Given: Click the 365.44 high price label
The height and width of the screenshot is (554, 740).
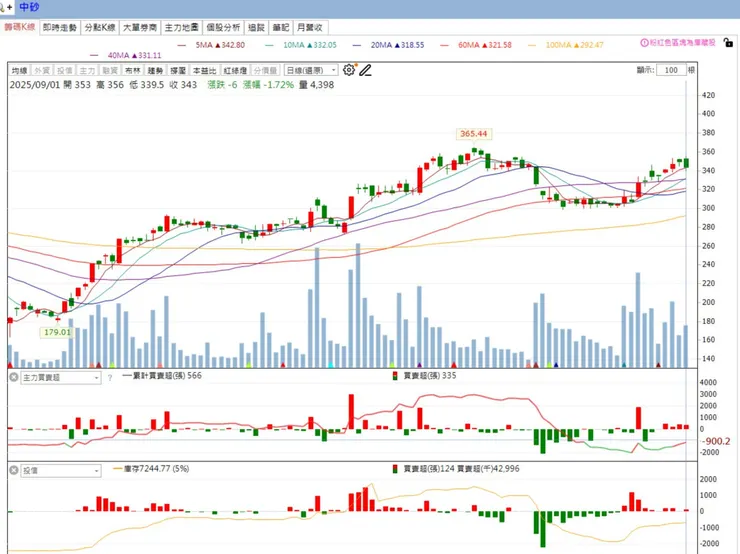Looking at the screenshot, I should tap(473, 134).
